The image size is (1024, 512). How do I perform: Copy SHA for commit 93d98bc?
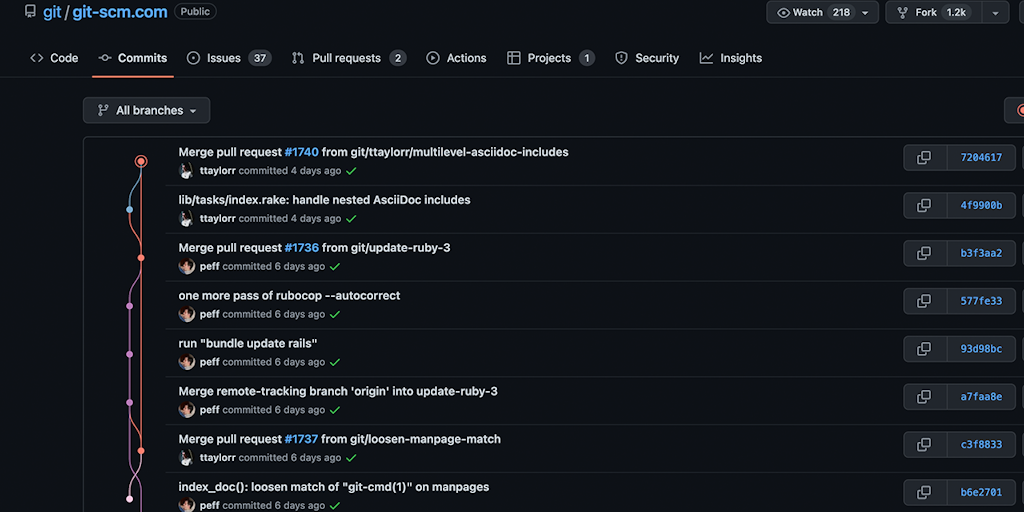tap(925, 349)
